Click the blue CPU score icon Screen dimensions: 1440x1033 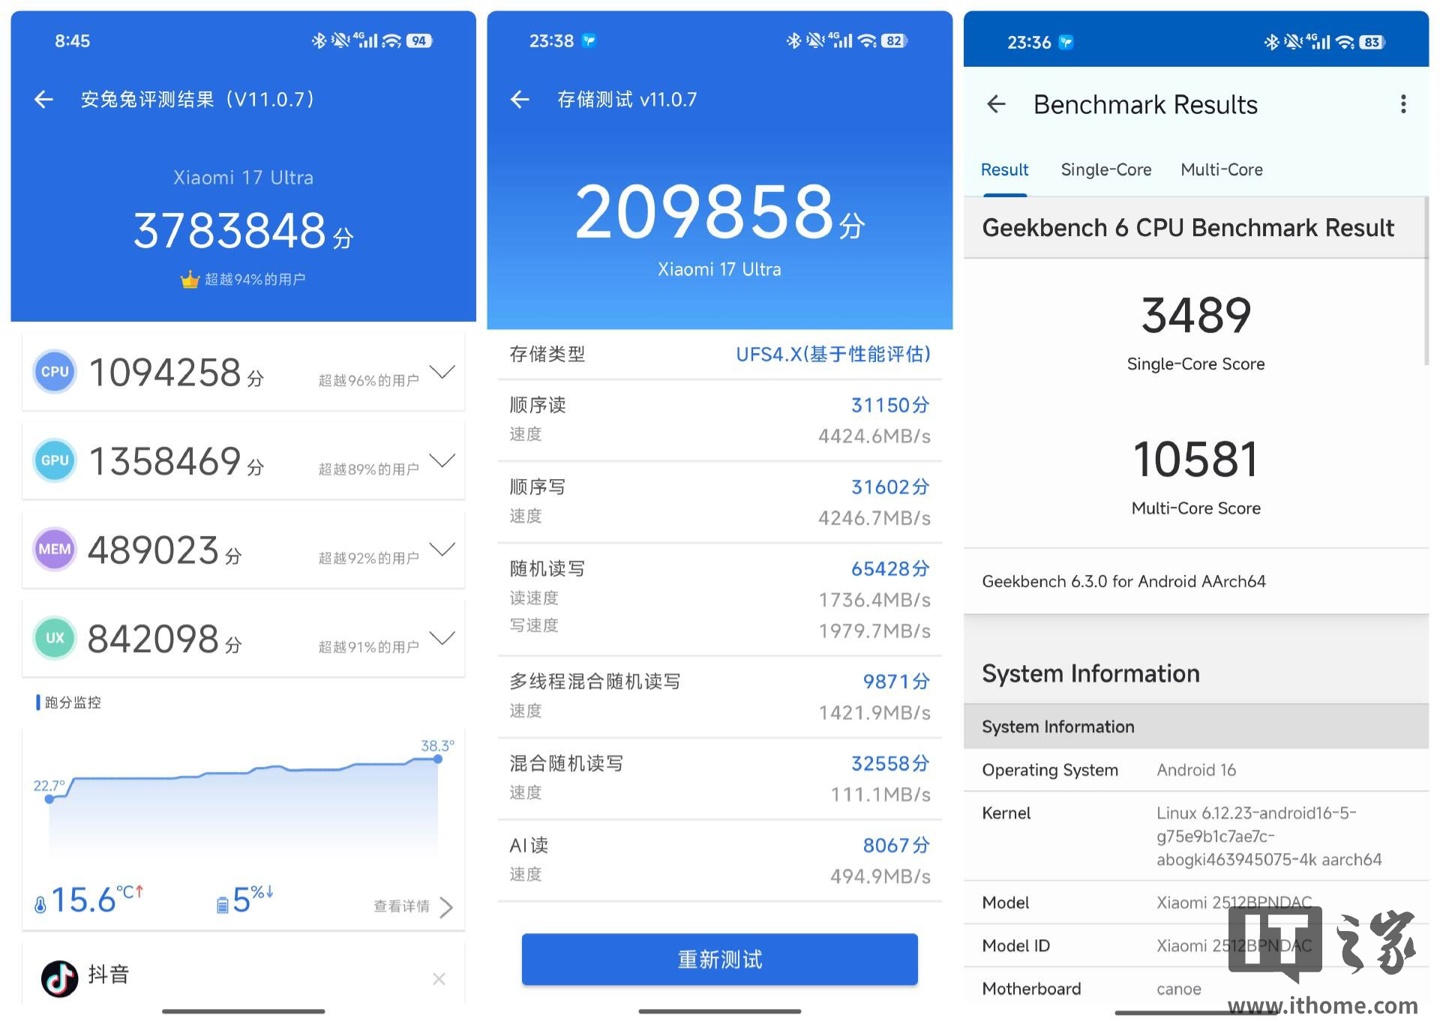pos(55,372)
